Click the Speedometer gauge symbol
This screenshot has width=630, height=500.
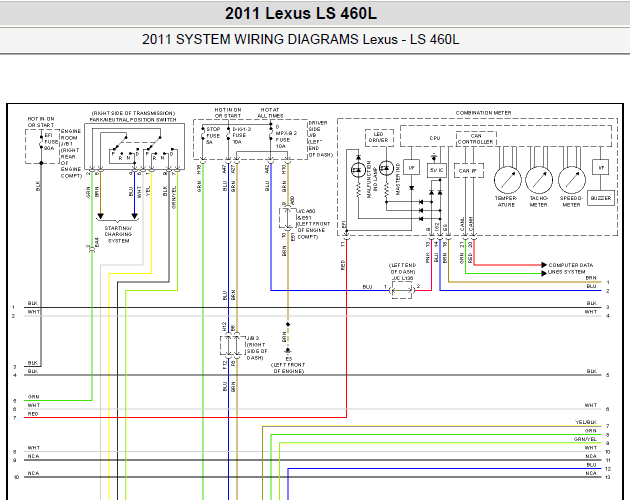[x=572, y=180]
